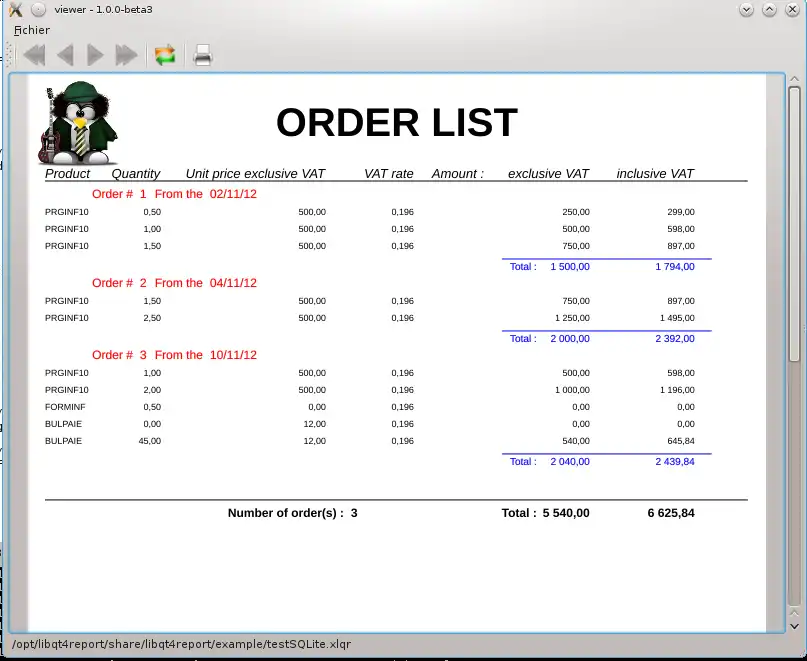Click the Order 1 total 1 794,00
This screenshot has height=661, width=807.
pyautogui.click(x=675, y=267)
